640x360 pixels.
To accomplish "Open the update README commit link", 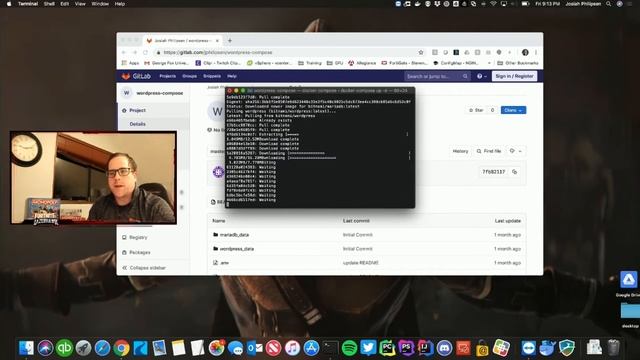I will [x=361, y=263].
